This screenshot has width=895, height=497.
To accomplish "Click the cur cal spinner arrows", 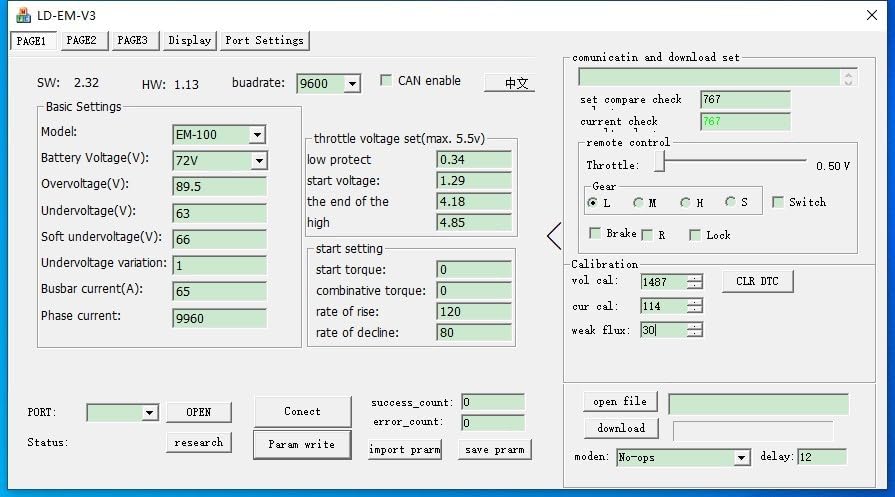I will 695,306.
